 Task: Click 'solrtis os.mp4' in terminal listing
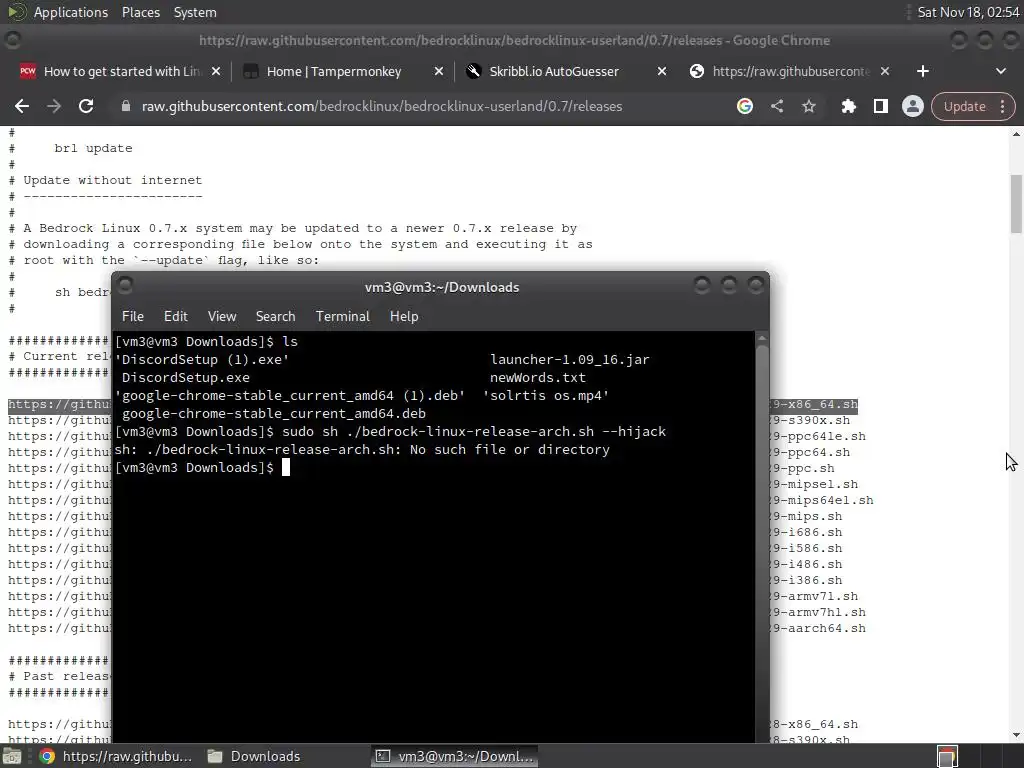click(545, 396)
